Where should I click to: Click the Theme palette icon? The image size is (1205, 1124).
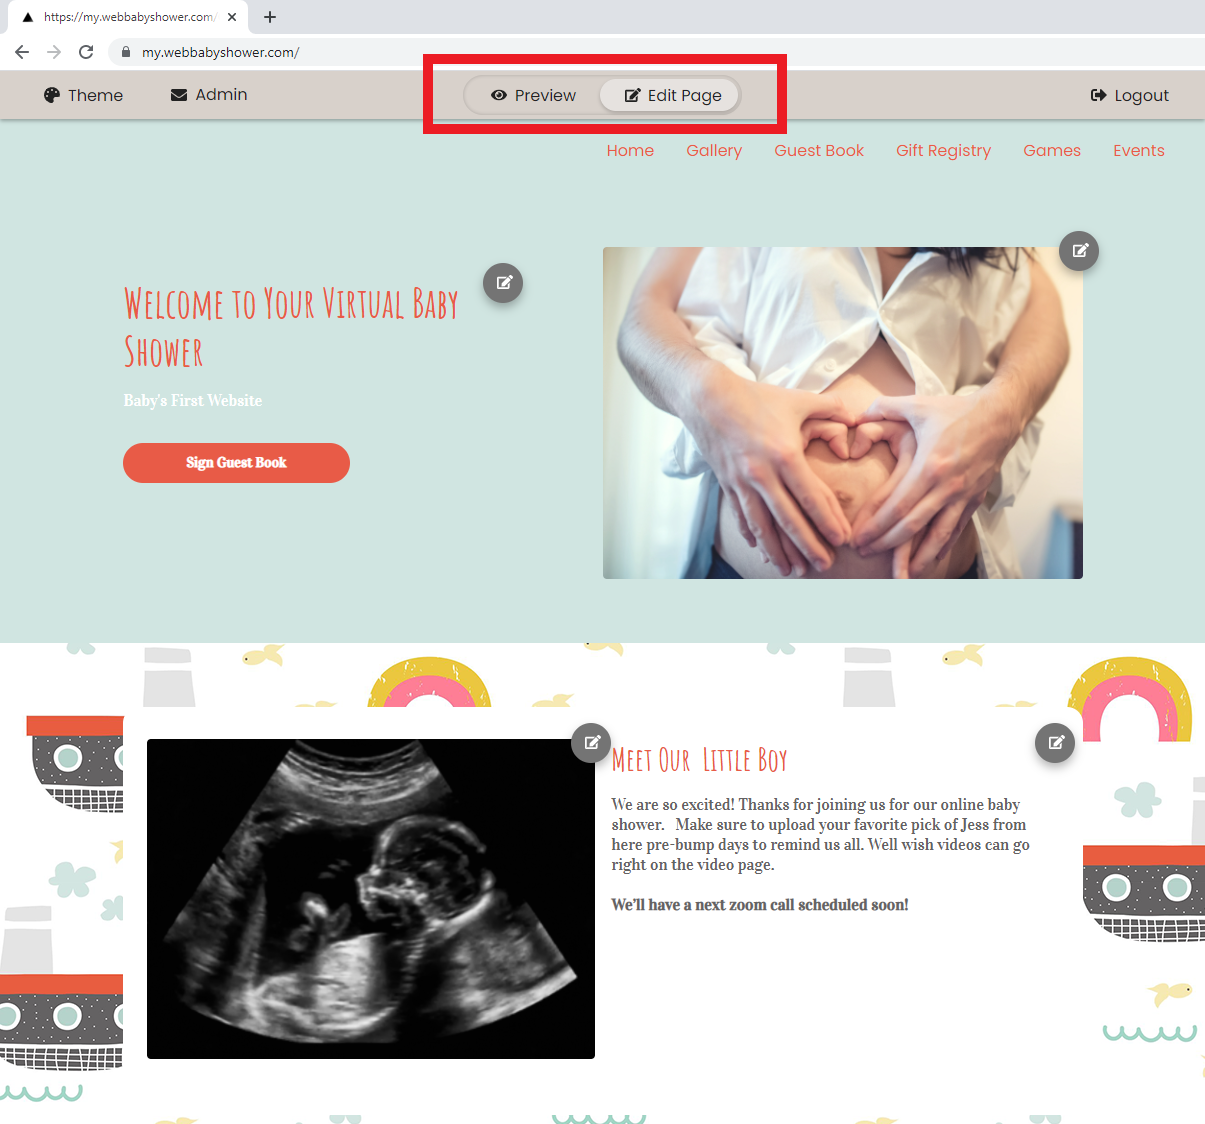coord(52,95)
